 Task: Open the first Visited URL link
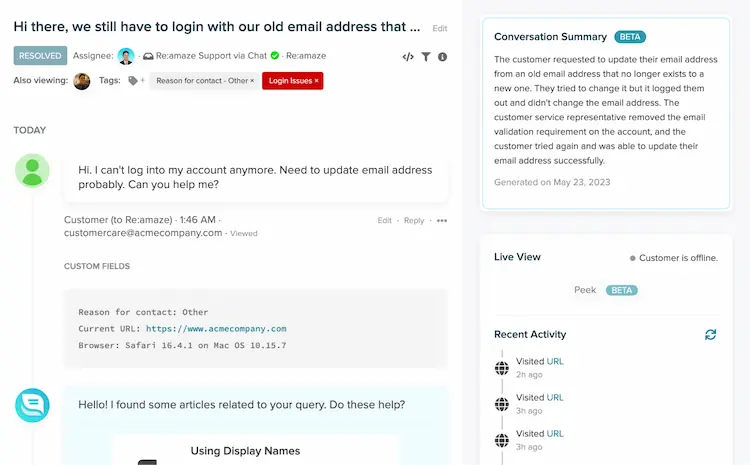(555, 361)
